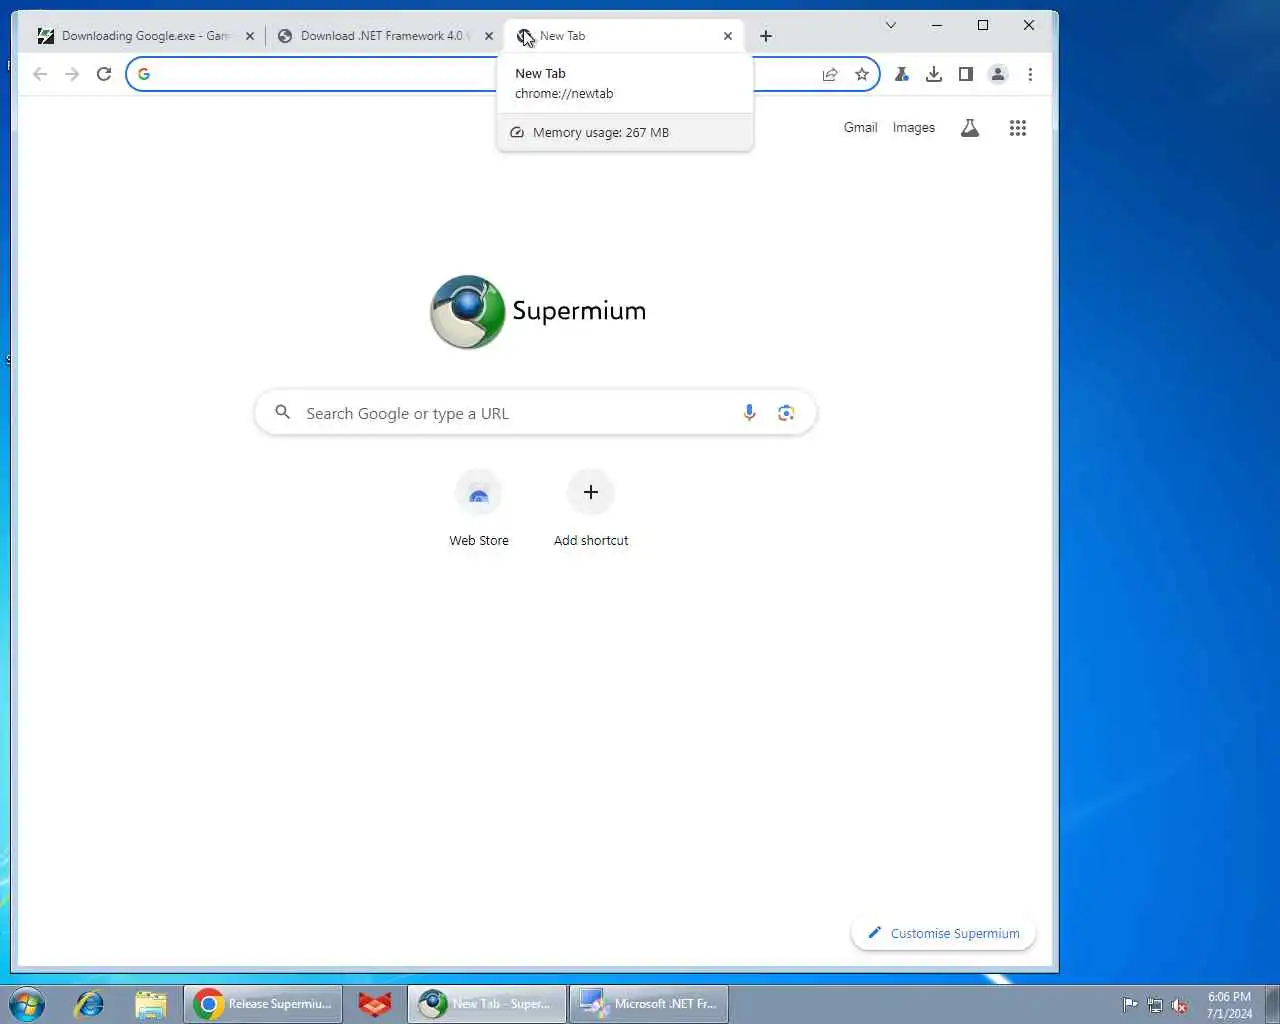Switch to New Tab - Supermium taskbar button
This screenshot has width=1280, height=1024.
click(487, 1004)
